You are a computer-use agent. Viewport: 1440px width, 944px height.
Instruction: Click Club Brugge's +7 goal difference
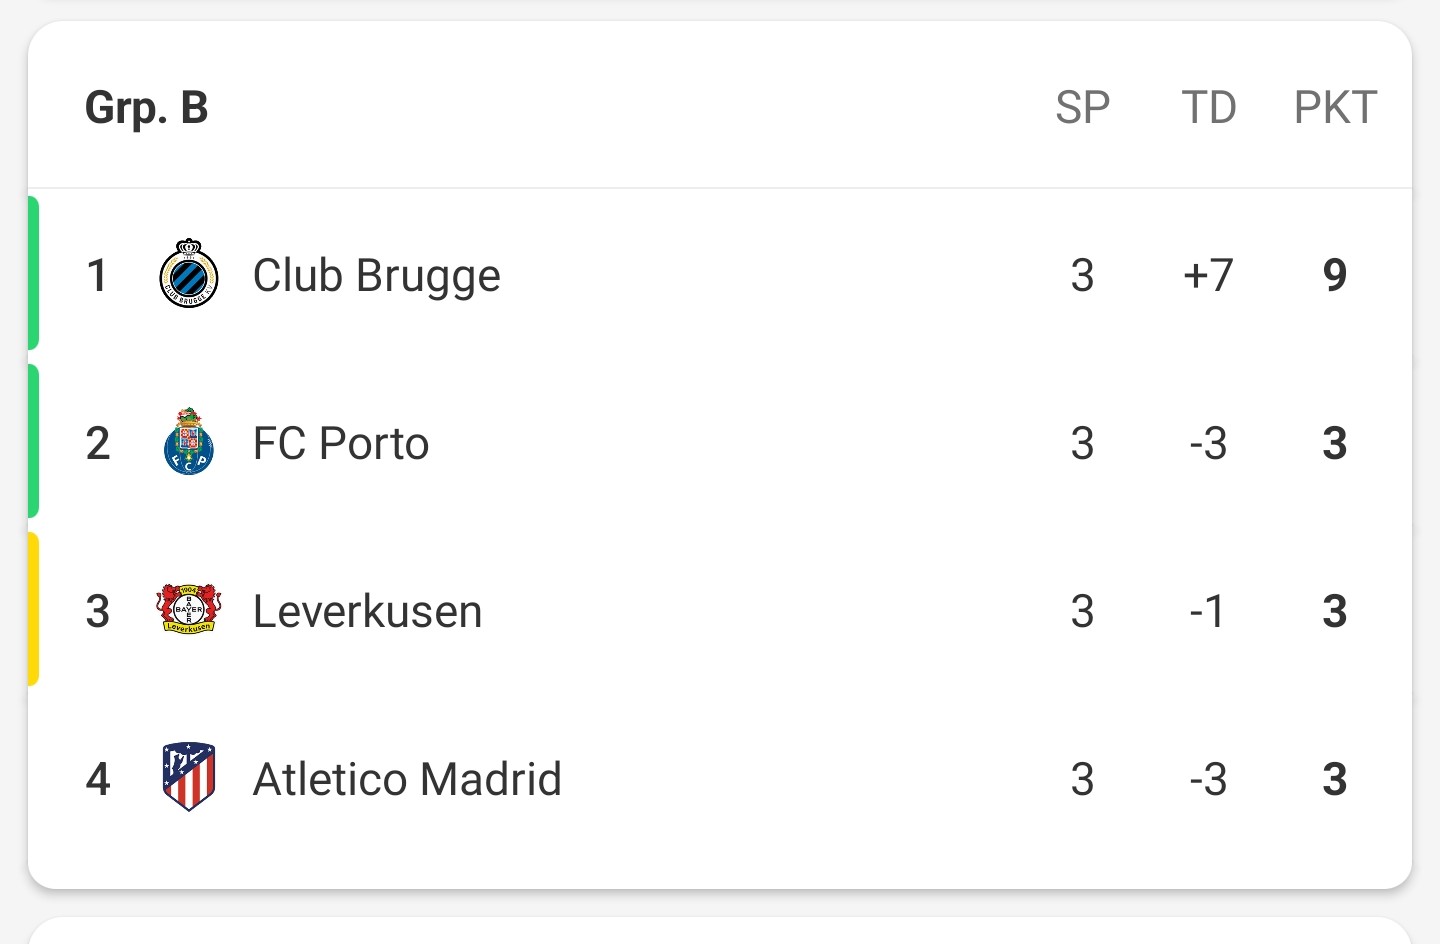pyautogui.click(x=1208, y=275)
